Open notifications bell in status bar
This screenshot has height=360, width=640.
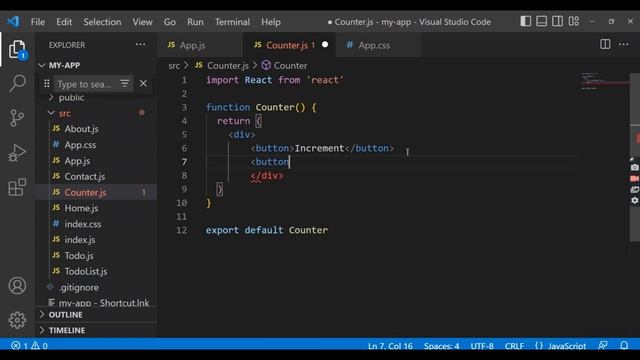(x=624, y=345)
